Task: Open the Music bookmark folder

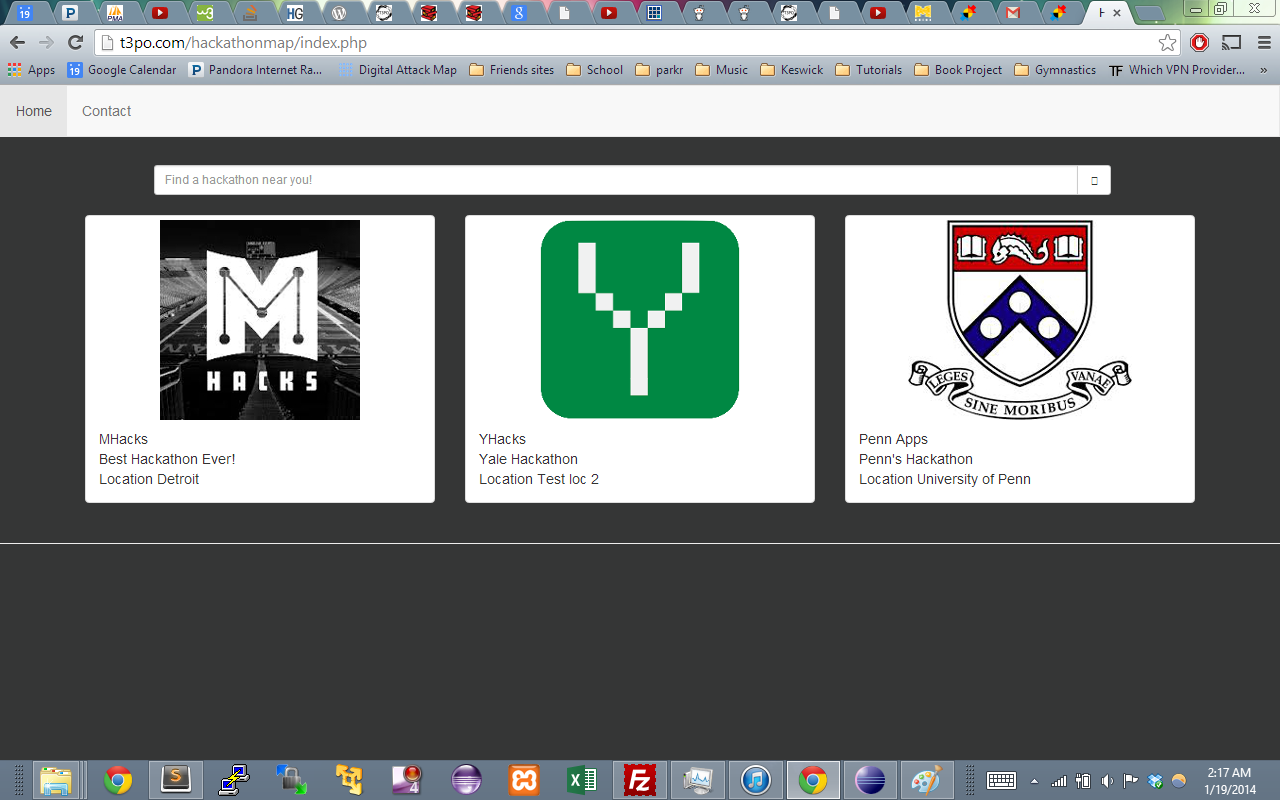Action: tap(721, 70)
